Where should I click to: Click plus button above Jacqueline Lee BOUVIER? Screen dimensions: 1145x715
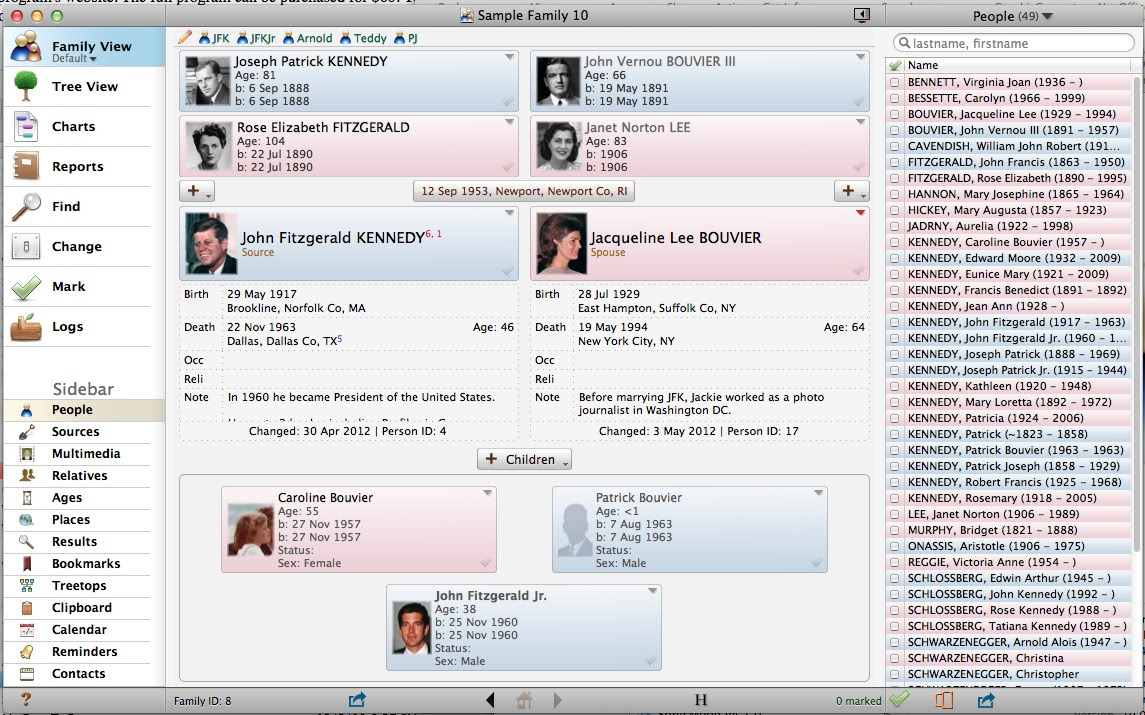851,191
